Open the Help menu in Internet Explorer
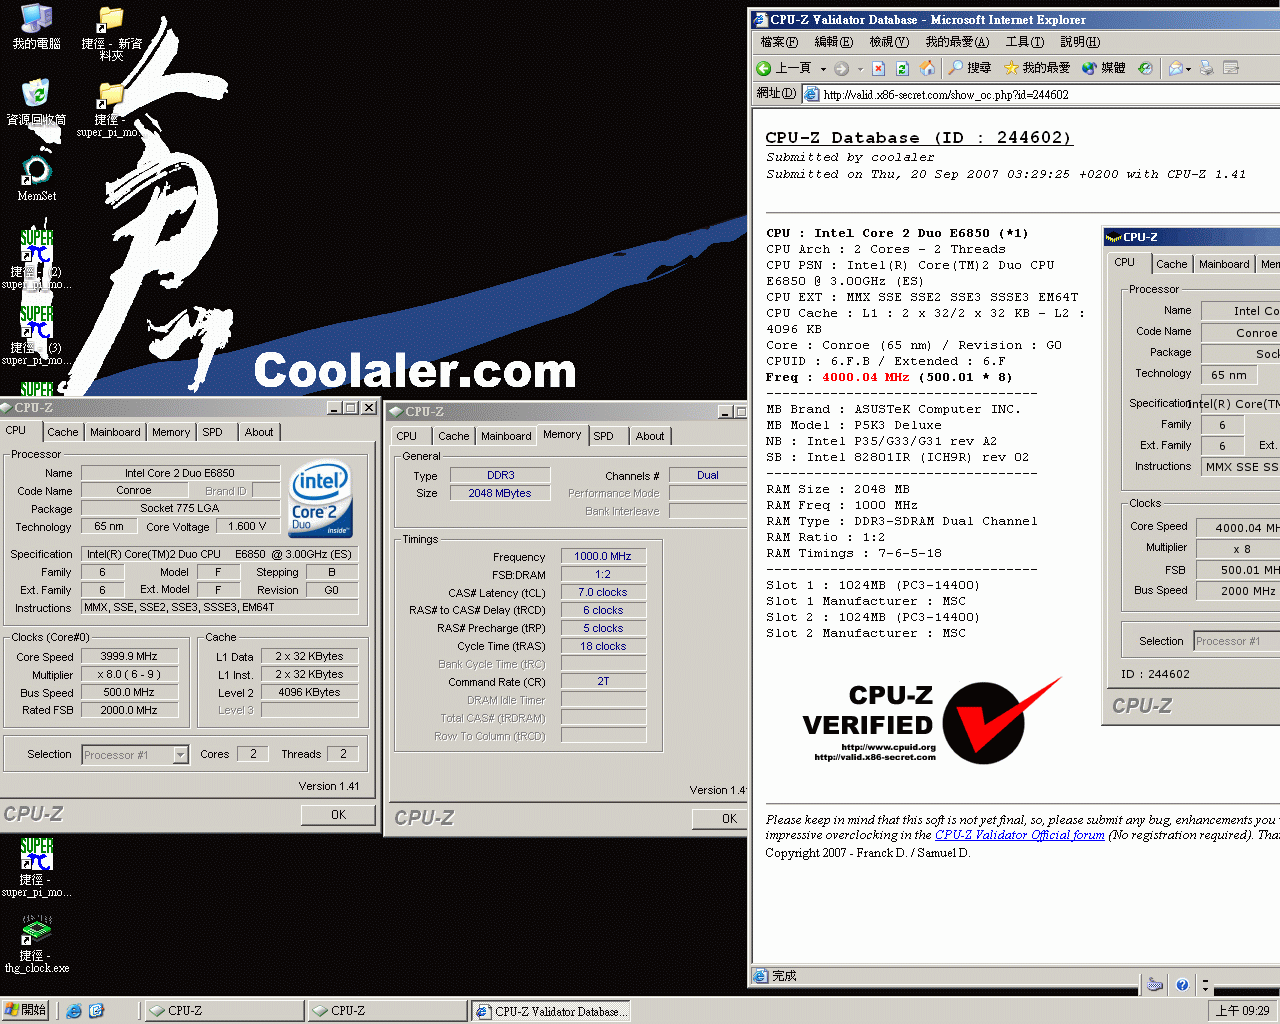The width and height of the screenshot is (1280, 1024). [1080, 42]
